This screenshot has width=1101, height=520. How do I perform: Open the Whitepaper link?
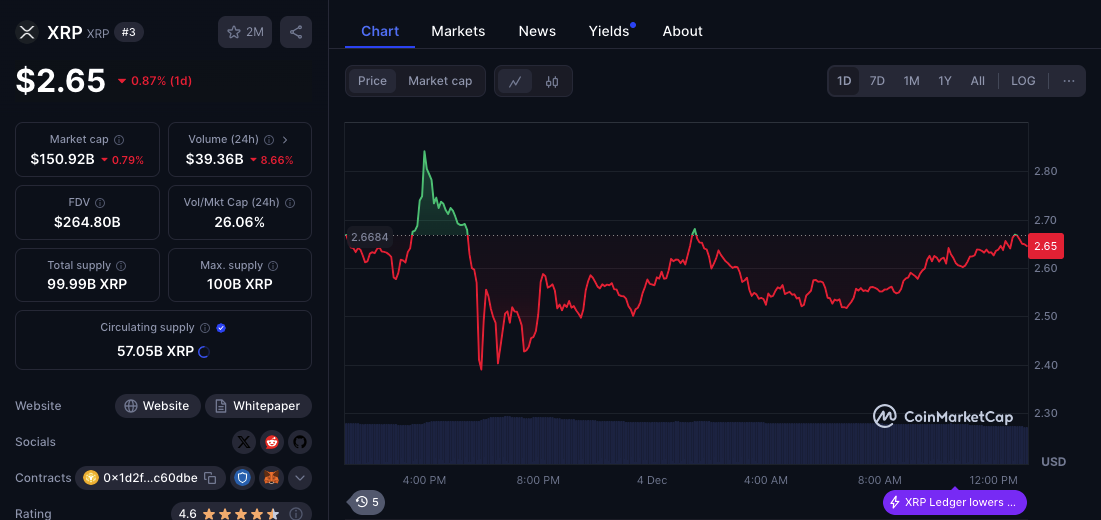coord(258,406)
